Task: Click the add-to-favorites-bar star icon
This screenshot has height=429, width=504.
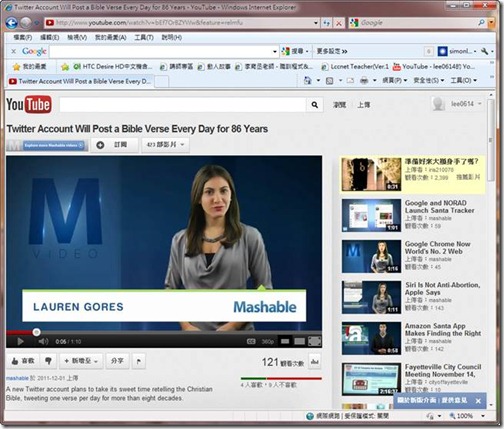Action: pos(65,67)
